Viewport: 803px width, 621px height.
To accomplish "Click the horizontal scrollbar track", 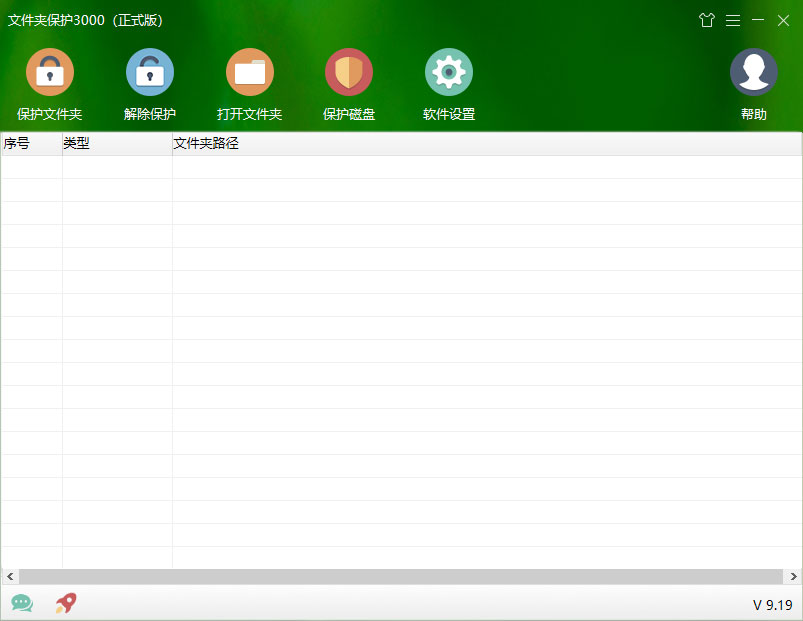I will (402, 576).
